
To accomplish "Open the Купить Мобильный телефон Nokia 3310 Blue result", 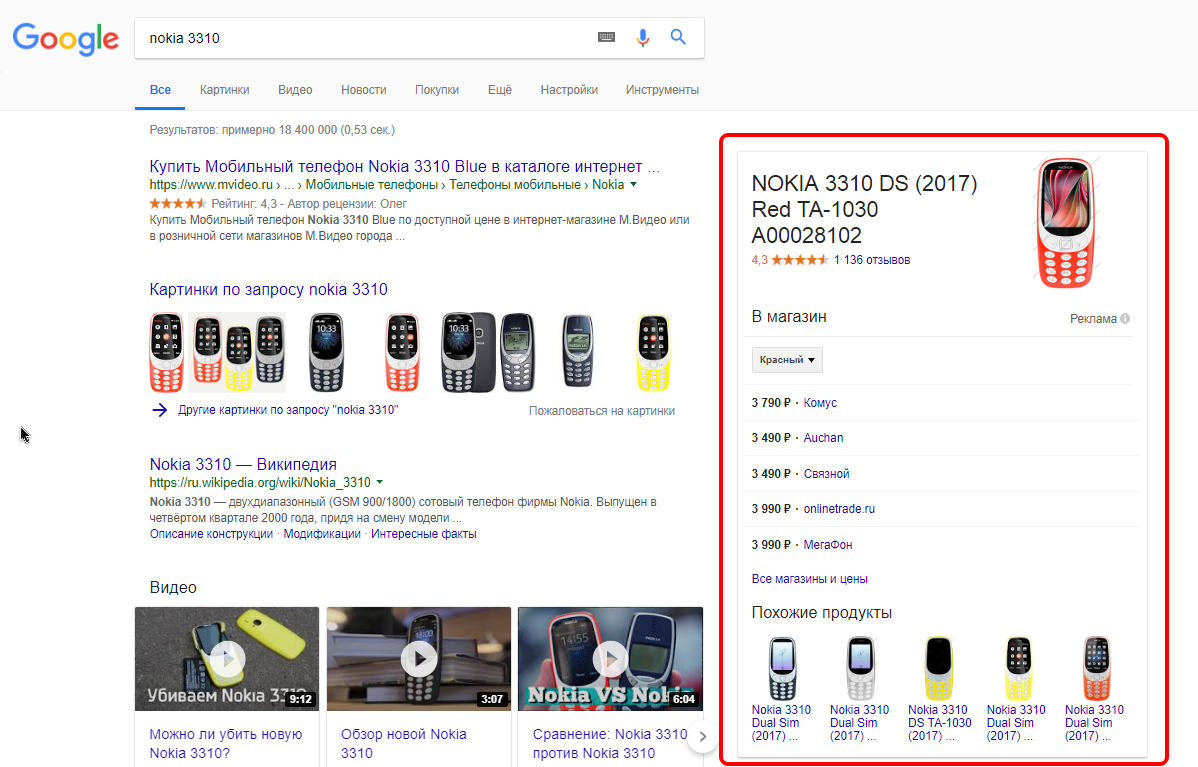I will click(x=405, y=167).
